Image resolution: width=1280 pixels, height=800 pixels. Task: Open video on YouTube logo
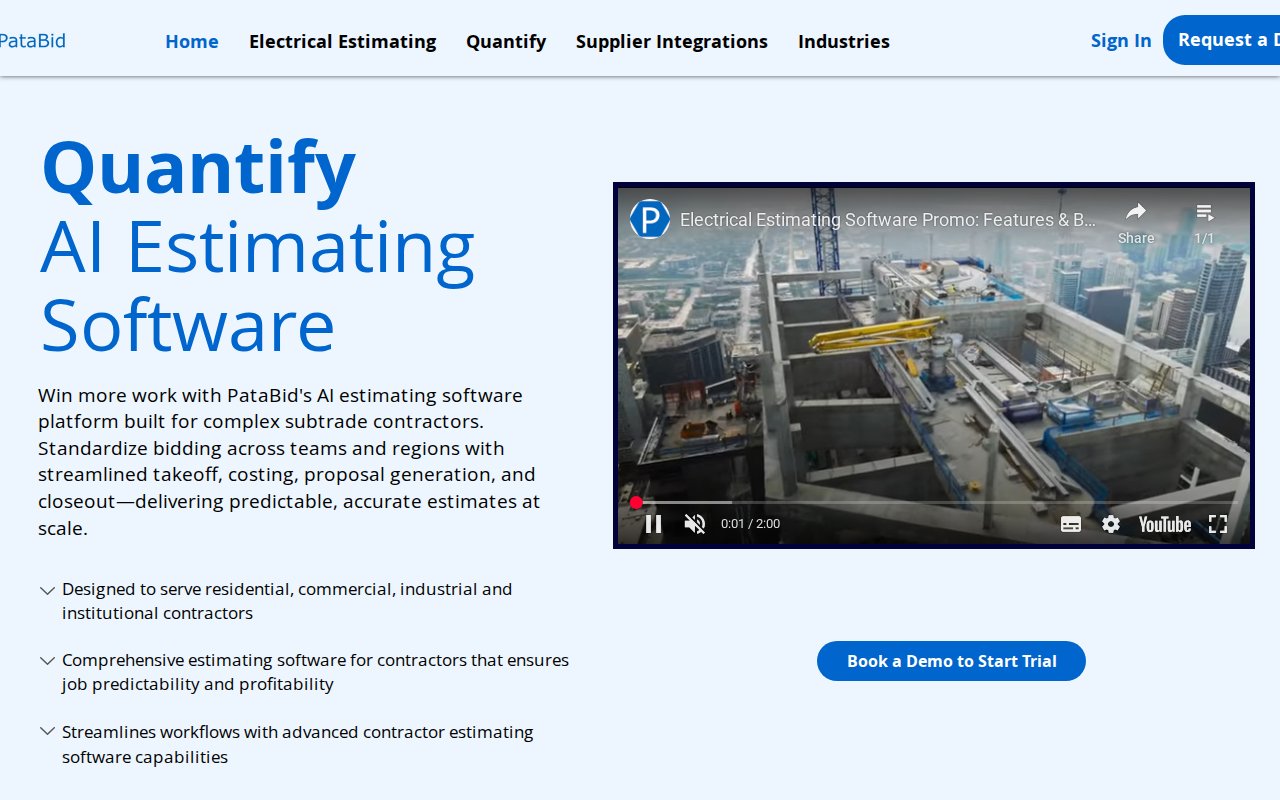(1164, 524)
